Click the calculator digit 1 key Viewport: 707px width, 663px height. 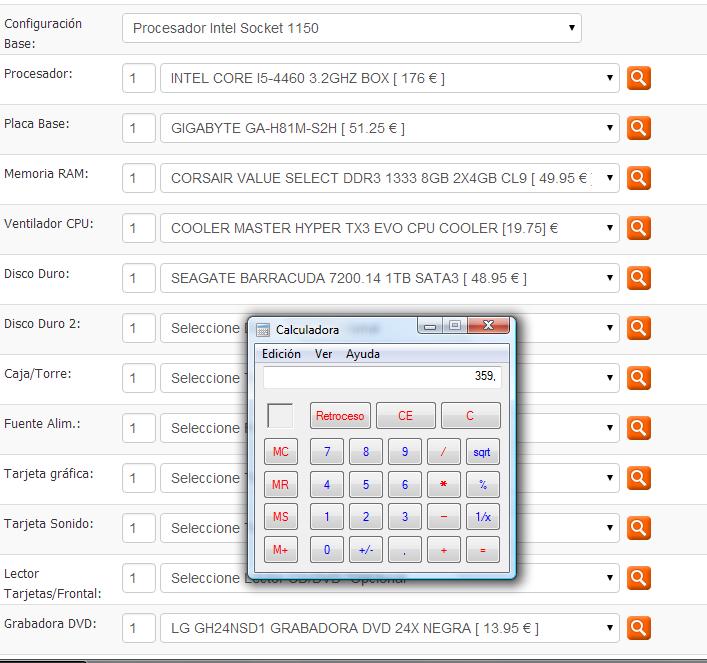327,517
